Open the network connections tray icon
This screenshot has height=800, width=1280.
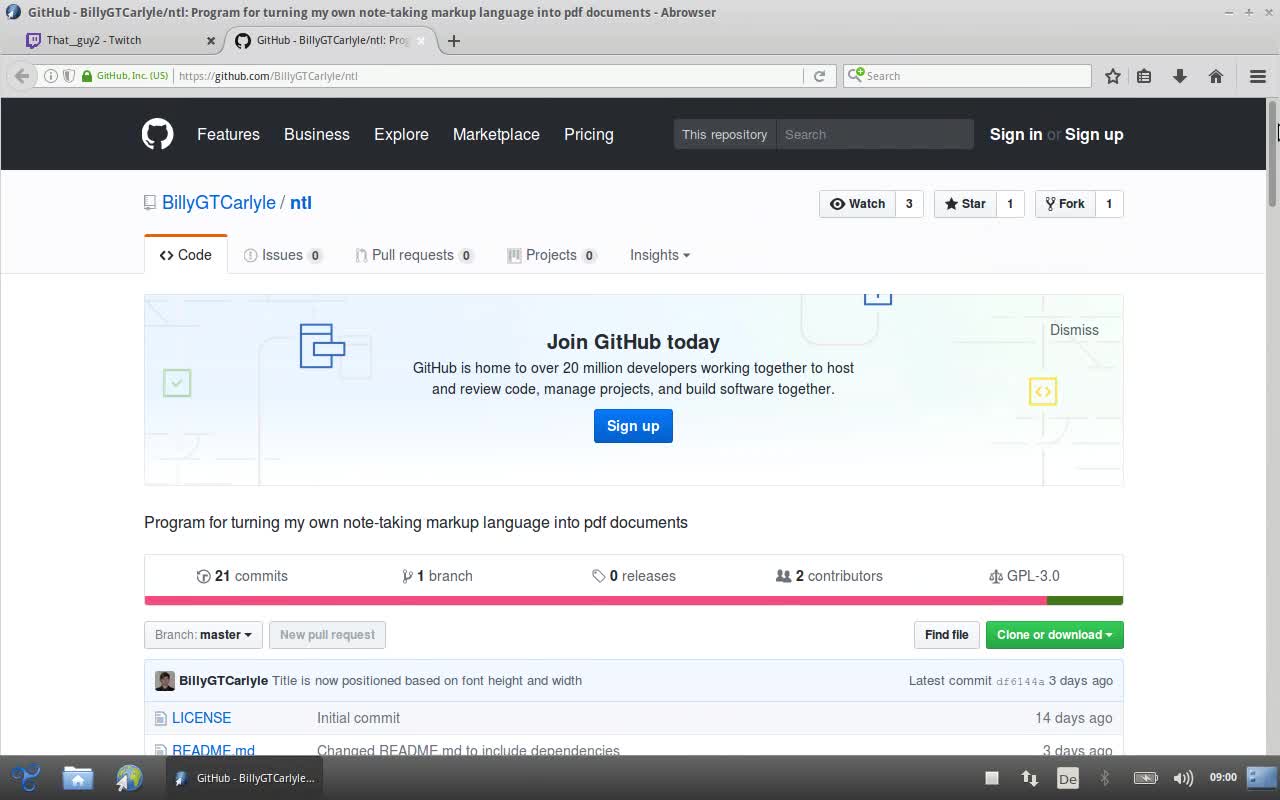point(1029,777)
